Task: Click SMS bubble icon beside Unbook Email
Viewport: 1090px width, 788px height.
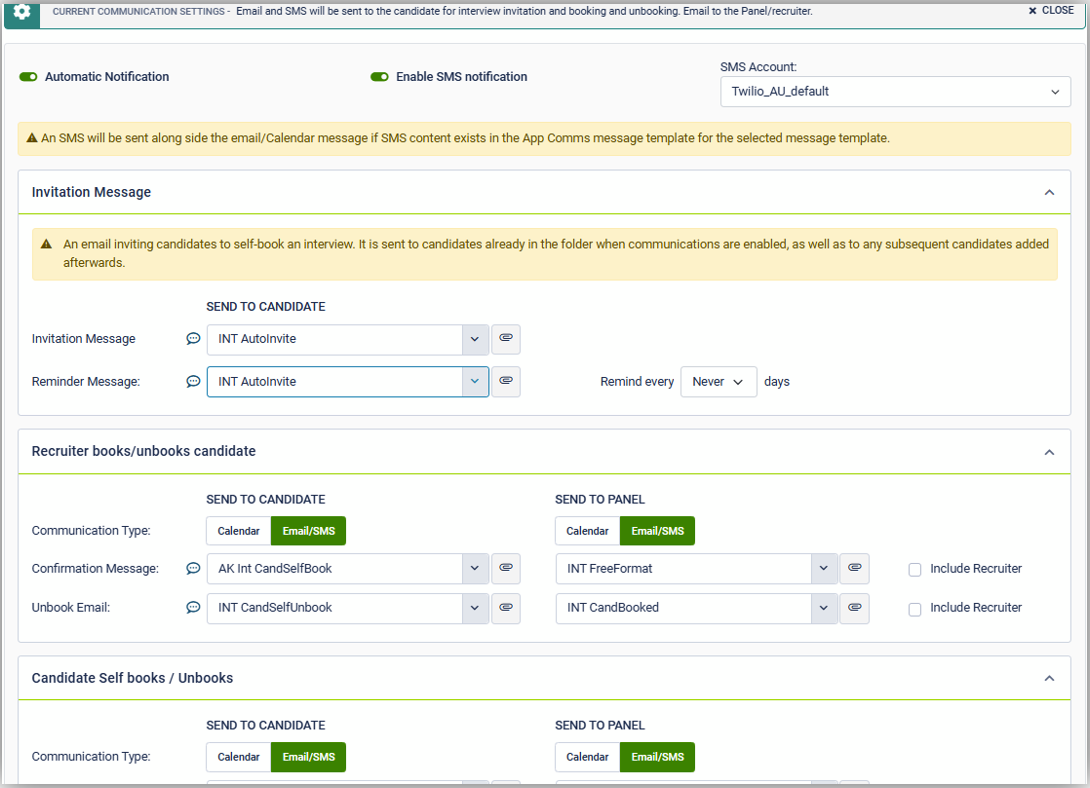Action: [x=193, y=607]
